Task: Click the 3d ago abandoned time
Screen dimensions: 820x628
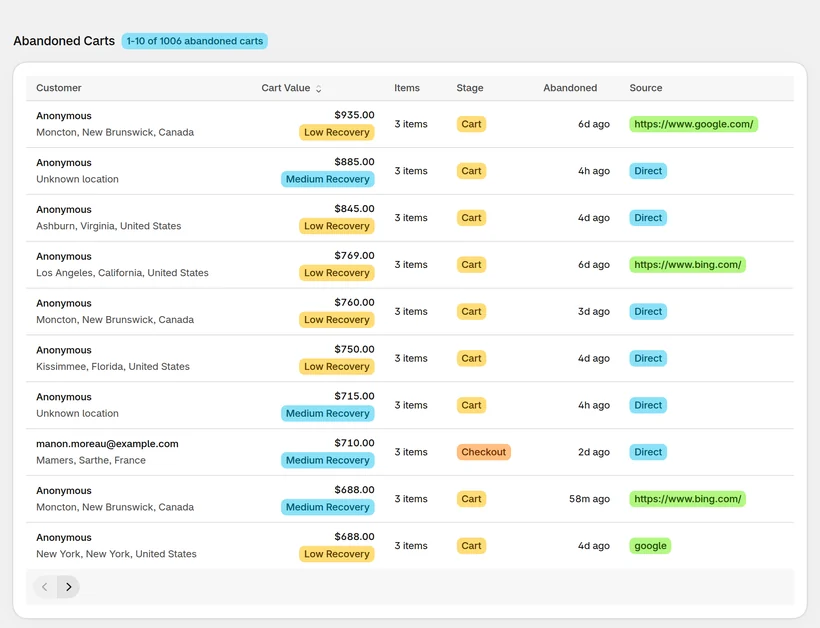Action: 594,311
